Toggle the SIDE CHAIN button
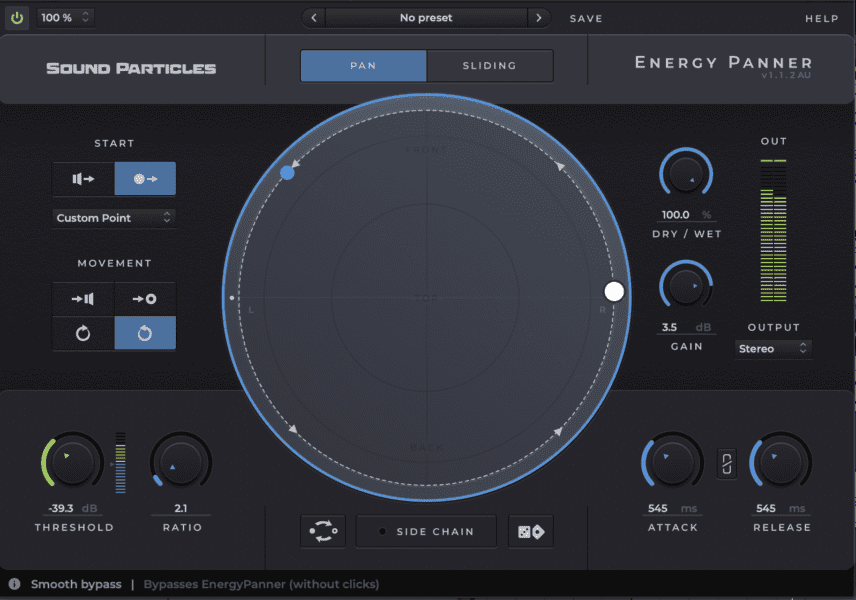Image resolution: width=856 pixels, height=600 pixels. pos(426,531)
